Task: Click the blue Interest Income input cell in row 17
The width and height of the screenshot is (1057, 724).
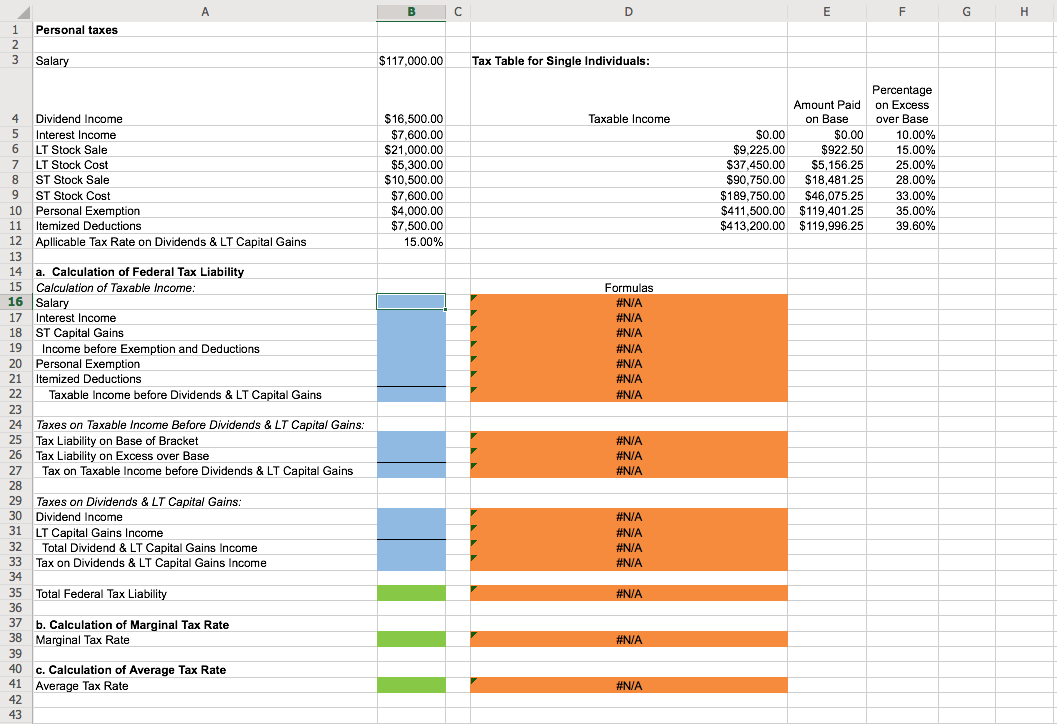Action: coord(411,318)
